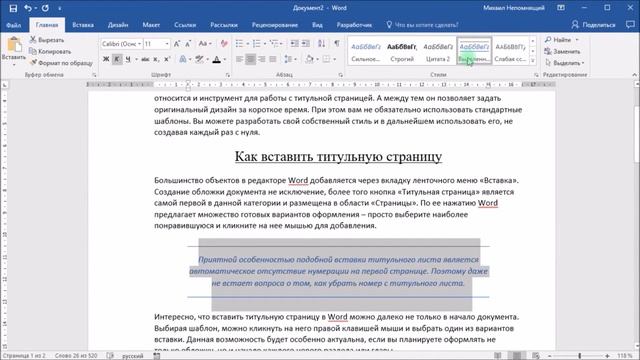Apply bulleted list

point(240,44)
